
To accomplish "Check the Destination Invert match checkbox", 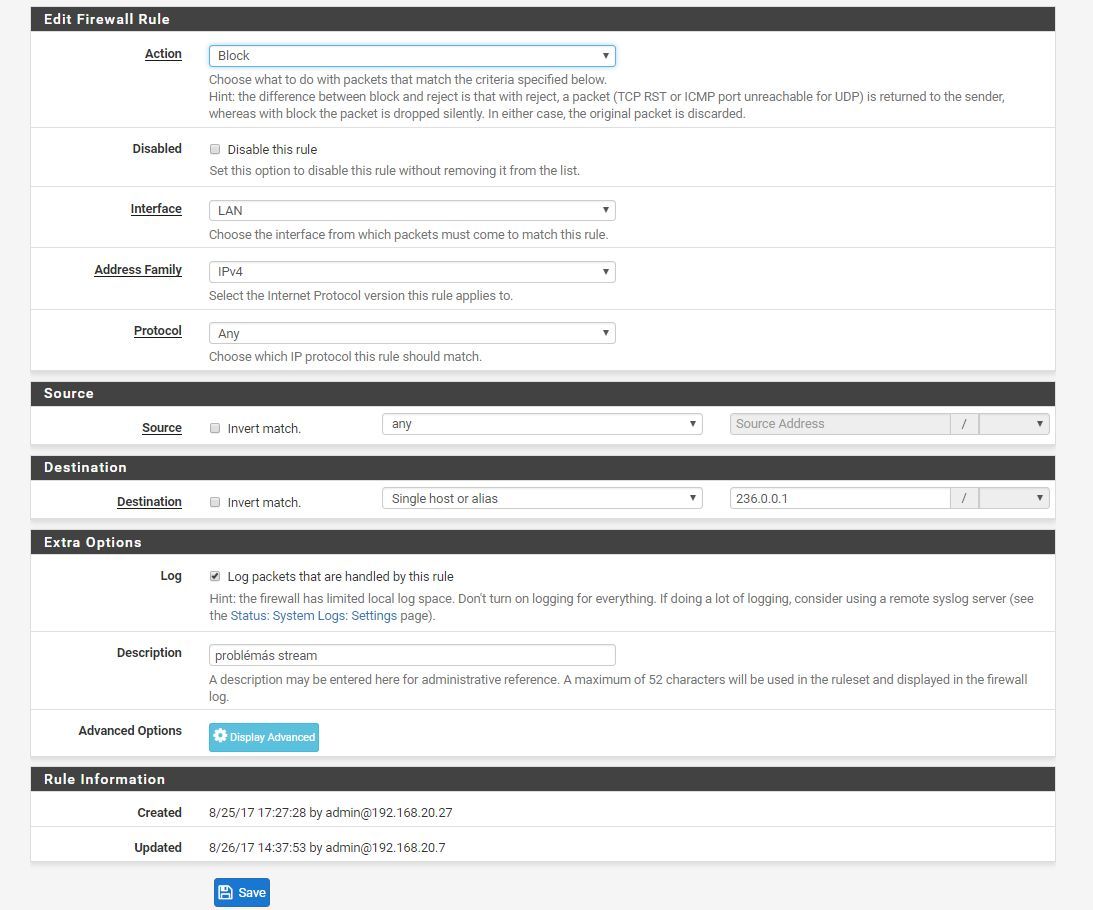I will pos(215,502).
